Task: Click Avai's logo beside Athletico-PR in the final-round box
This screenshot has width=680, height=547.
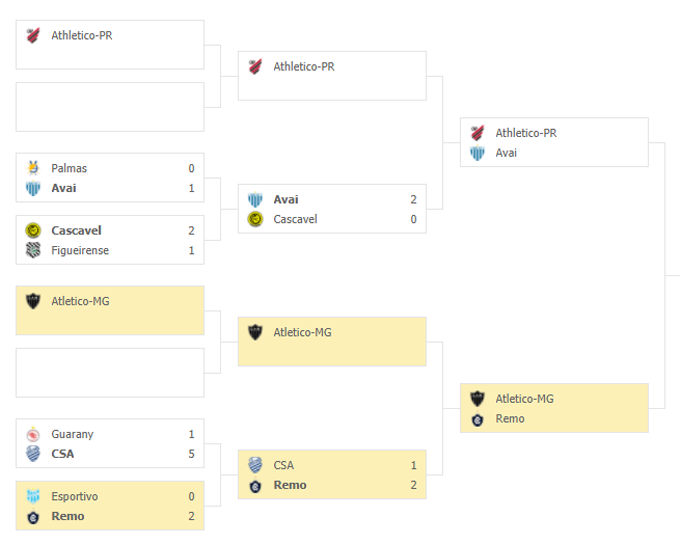Action: point(477,153)
